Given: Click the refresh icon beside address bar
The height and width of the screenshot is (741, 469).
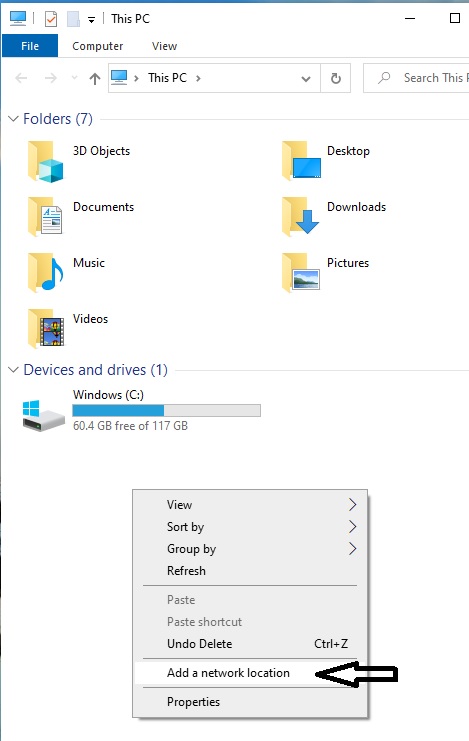Looking at the screenshot, I should (x=336, y=78).
